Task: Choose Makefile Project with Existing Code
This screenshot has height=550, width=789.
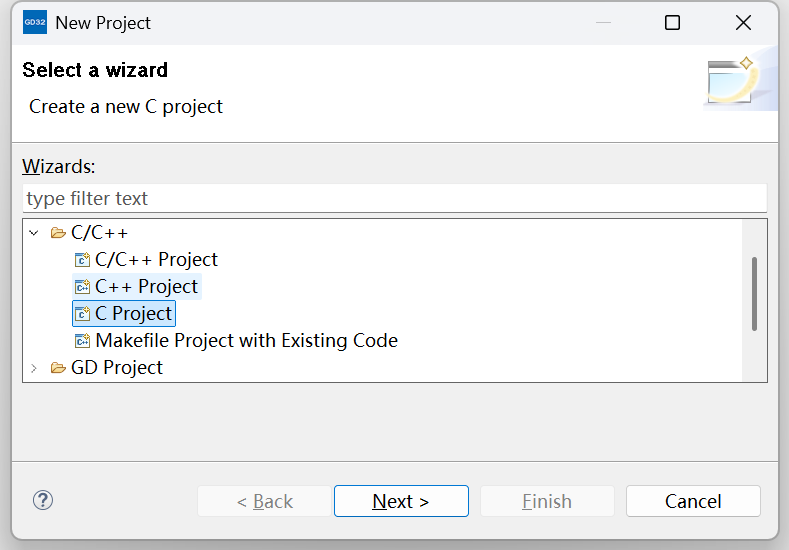Action: coord(246,341)
